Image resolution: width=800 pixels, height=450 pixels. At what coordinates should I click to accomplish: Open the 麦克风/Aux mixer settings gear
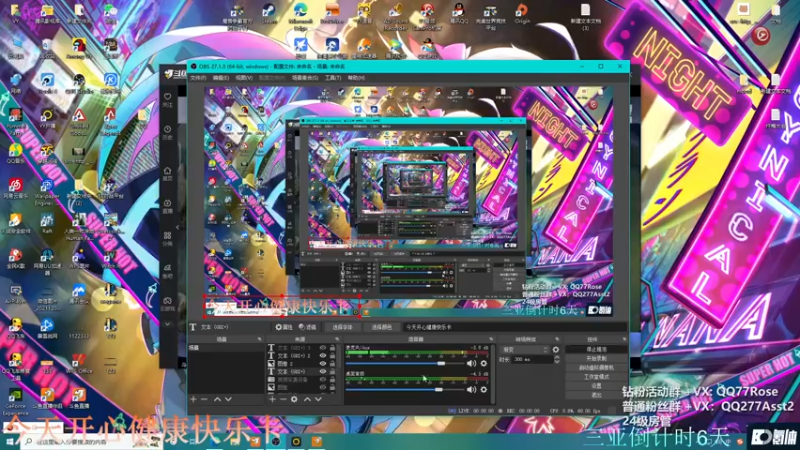tap(484, 363)
